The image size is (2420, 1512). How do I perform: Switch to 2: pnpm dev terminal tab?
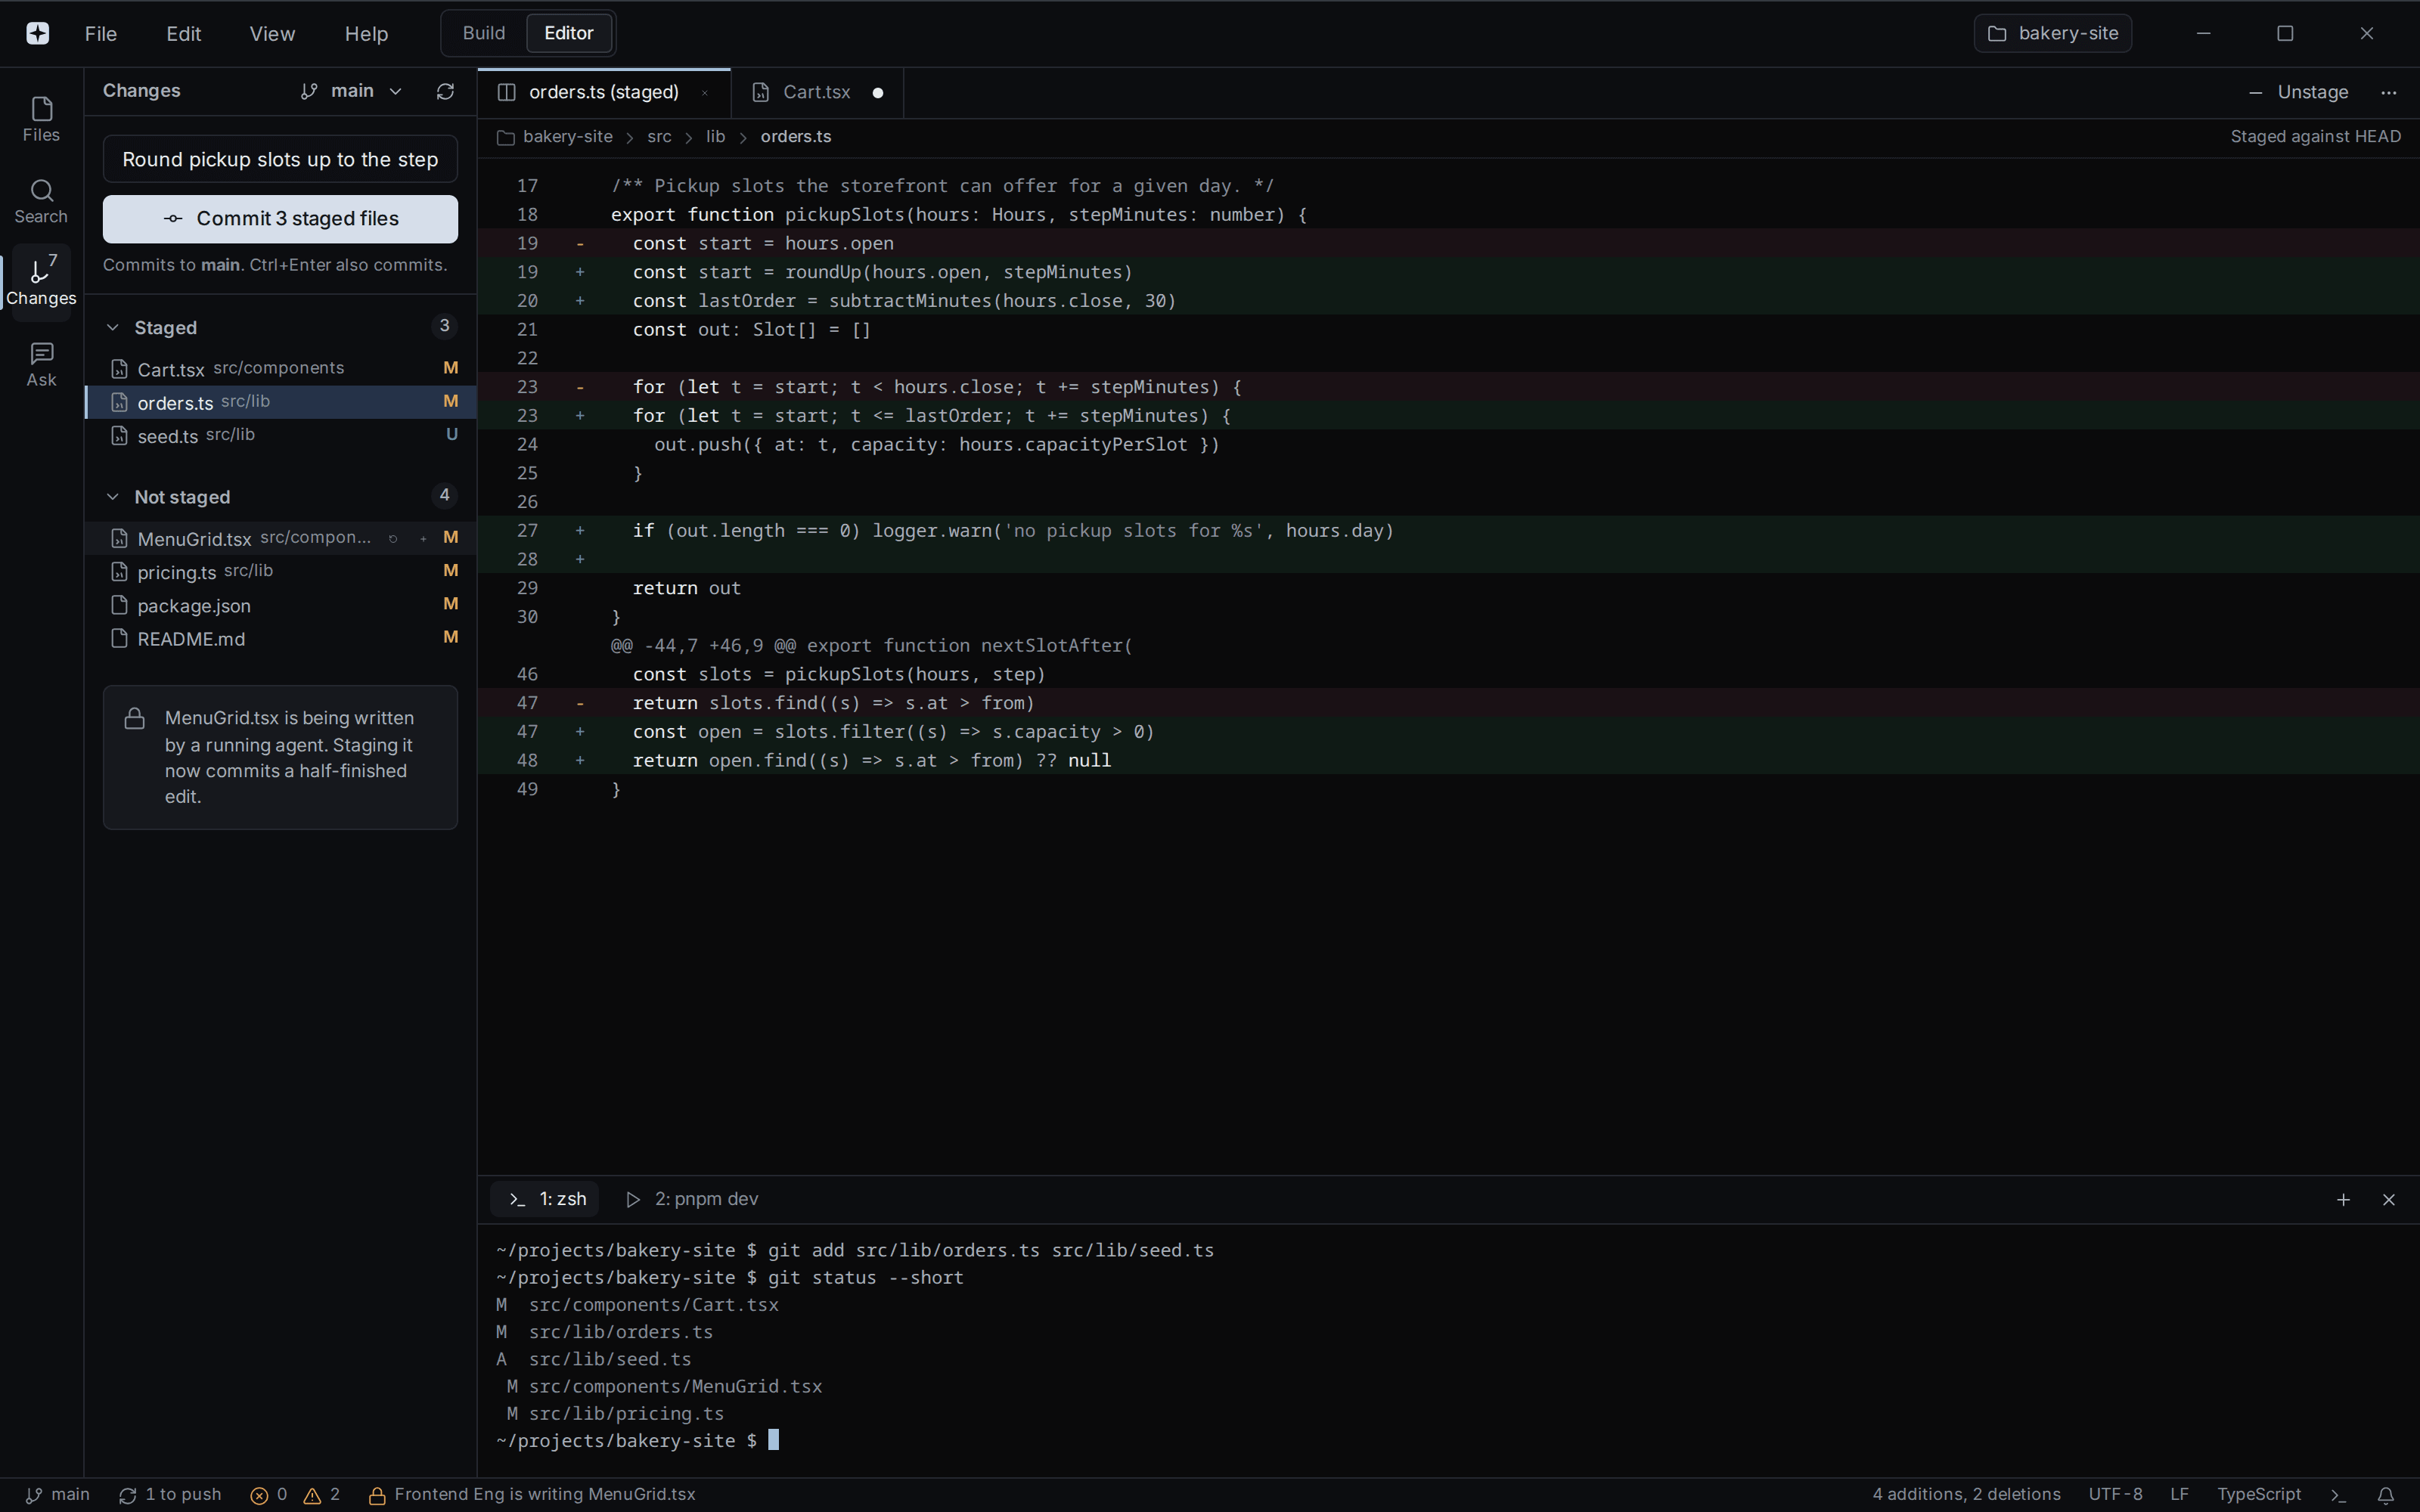coord(692,1199)
